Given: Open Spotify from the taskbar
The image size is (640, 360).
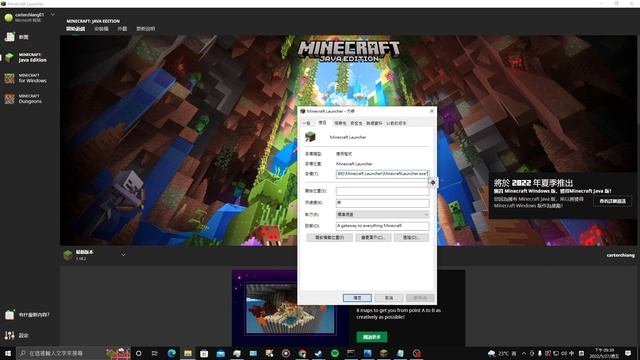Looking at the screenshot, I should 335,353.
